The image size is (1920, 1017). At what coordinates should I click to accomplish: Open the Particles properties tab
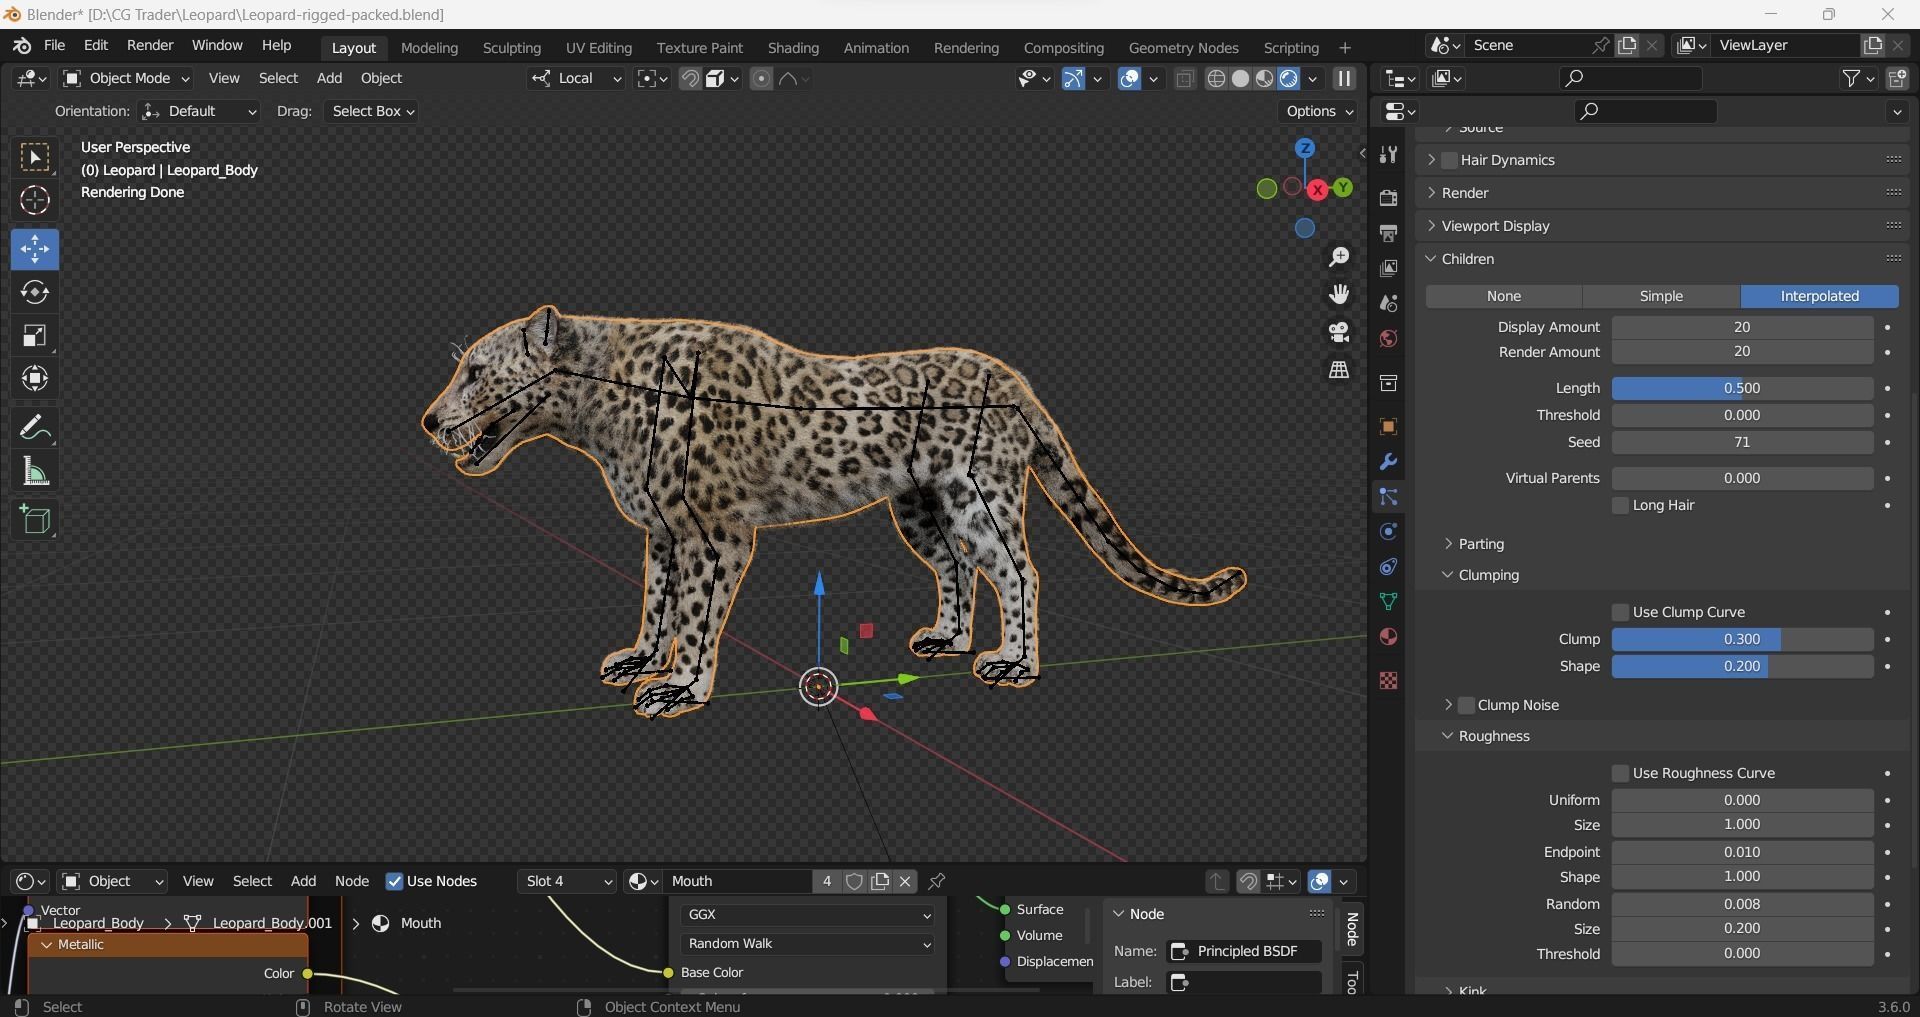point(1388,497)
